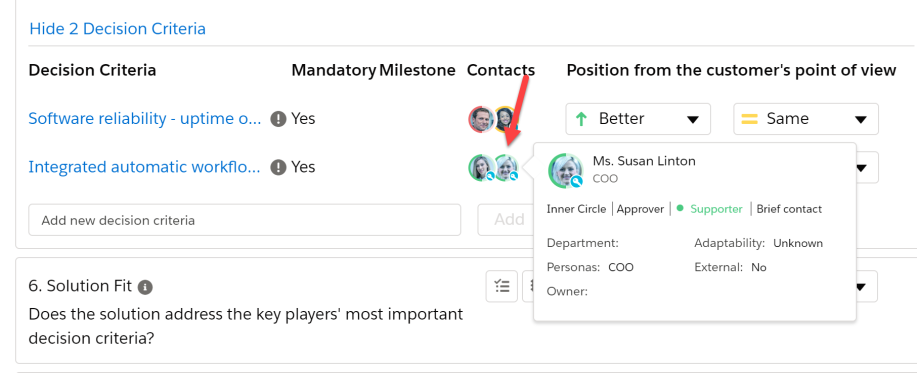The width and height of the screenshot is (917, 373).
Task: Open Integrated automatic workflow criteria link
Action: [x=145, y=167]
